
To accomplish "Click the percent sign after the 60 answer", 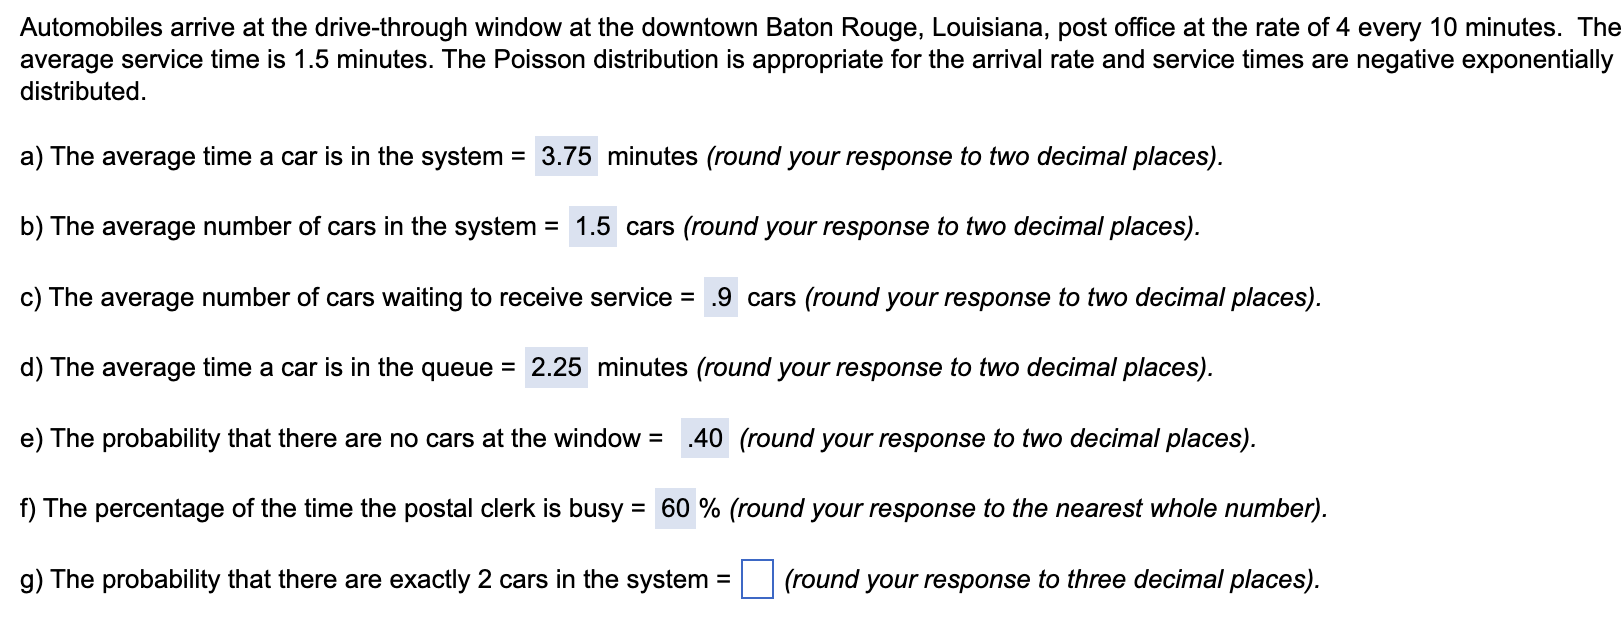I will [708, 508].
